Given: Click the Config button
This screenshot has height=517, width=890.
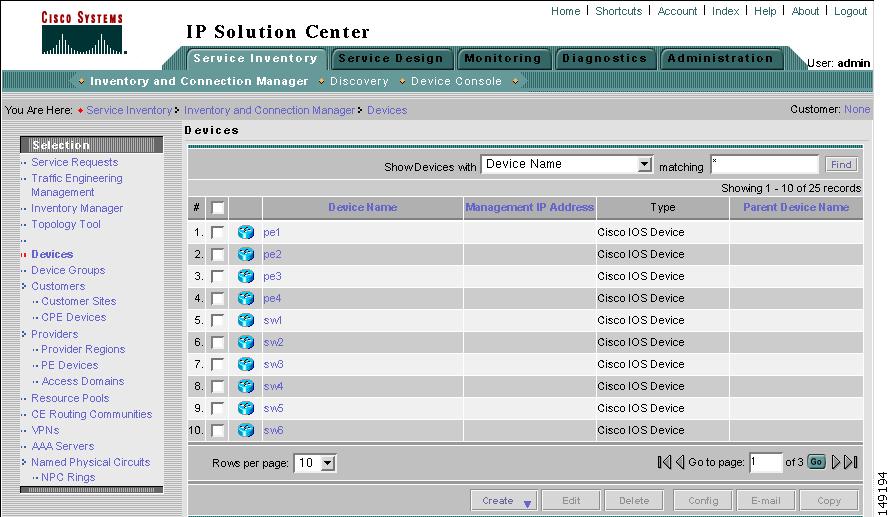Looking at the screenshot, I should point(703,501).
